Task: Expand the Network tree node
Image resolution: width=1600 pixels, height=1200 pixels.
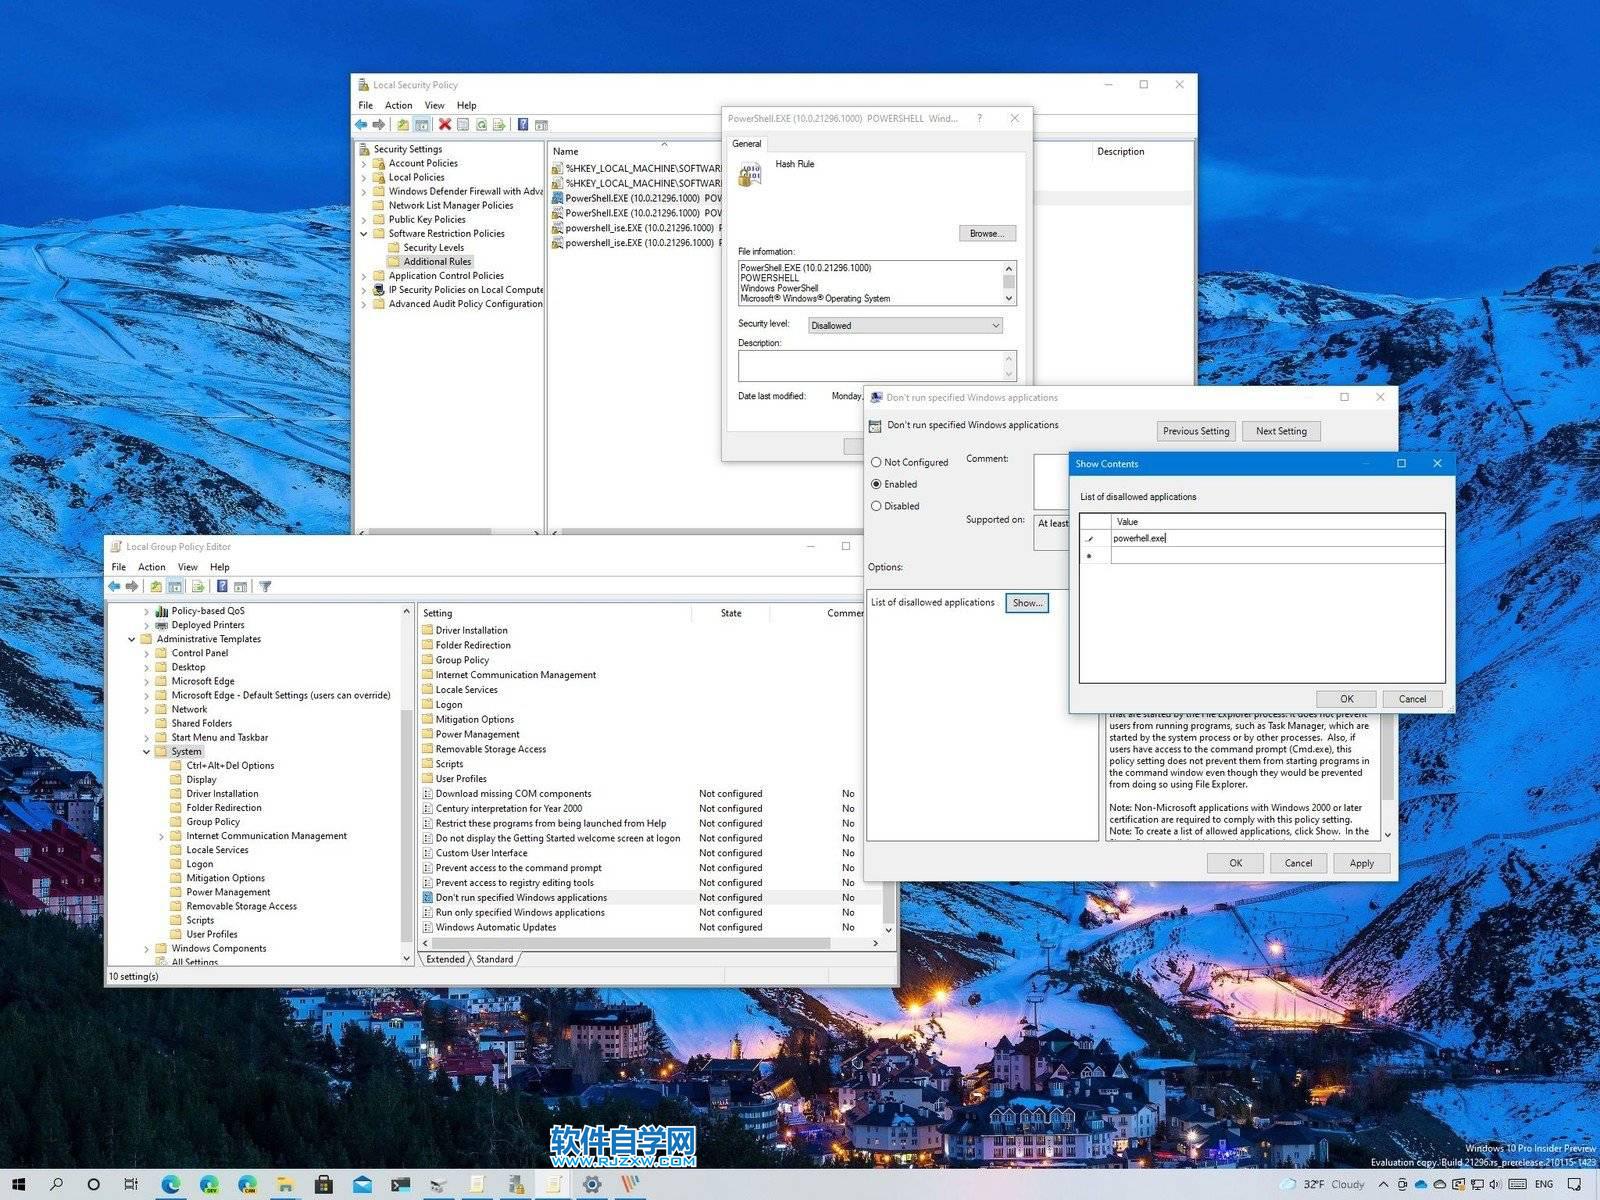Action: [147, 709]
